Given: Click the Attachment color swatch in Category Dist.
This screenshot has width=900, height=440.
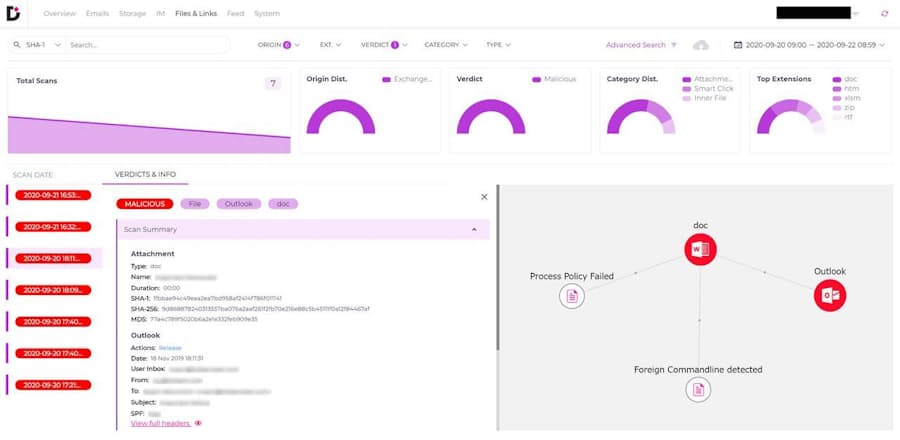Looking at the screenshot, I should click(686, 79).
